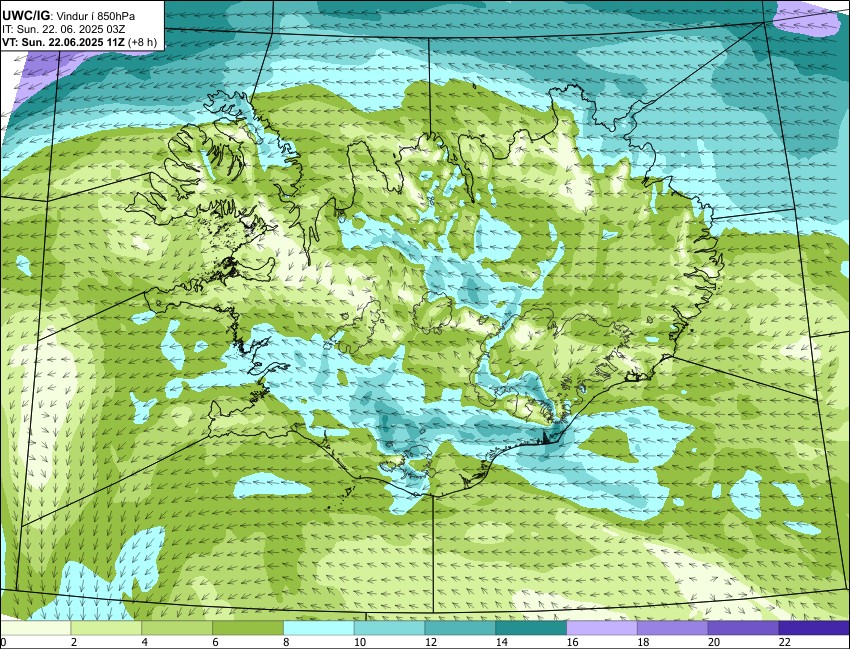Click the 6–8 olive green legend swatch

tap(248, 628)
